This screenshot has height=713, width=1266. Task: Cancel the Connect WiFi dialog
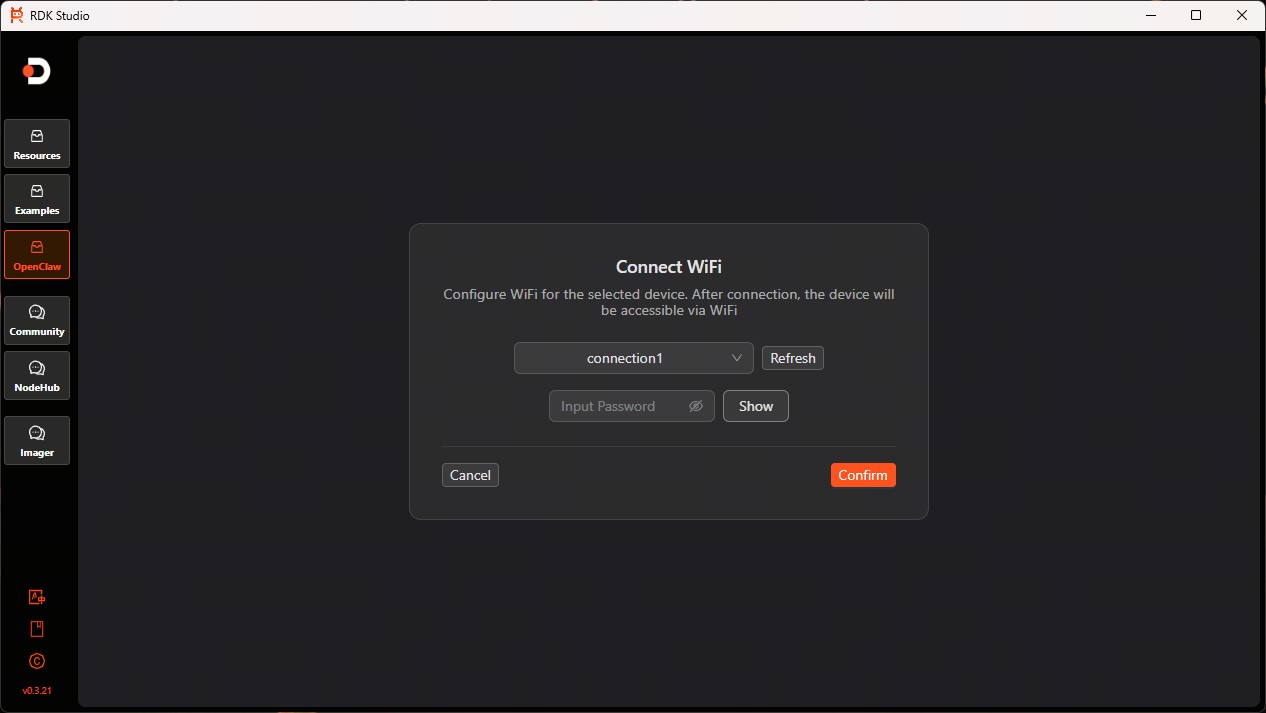(x=470, y=475)
